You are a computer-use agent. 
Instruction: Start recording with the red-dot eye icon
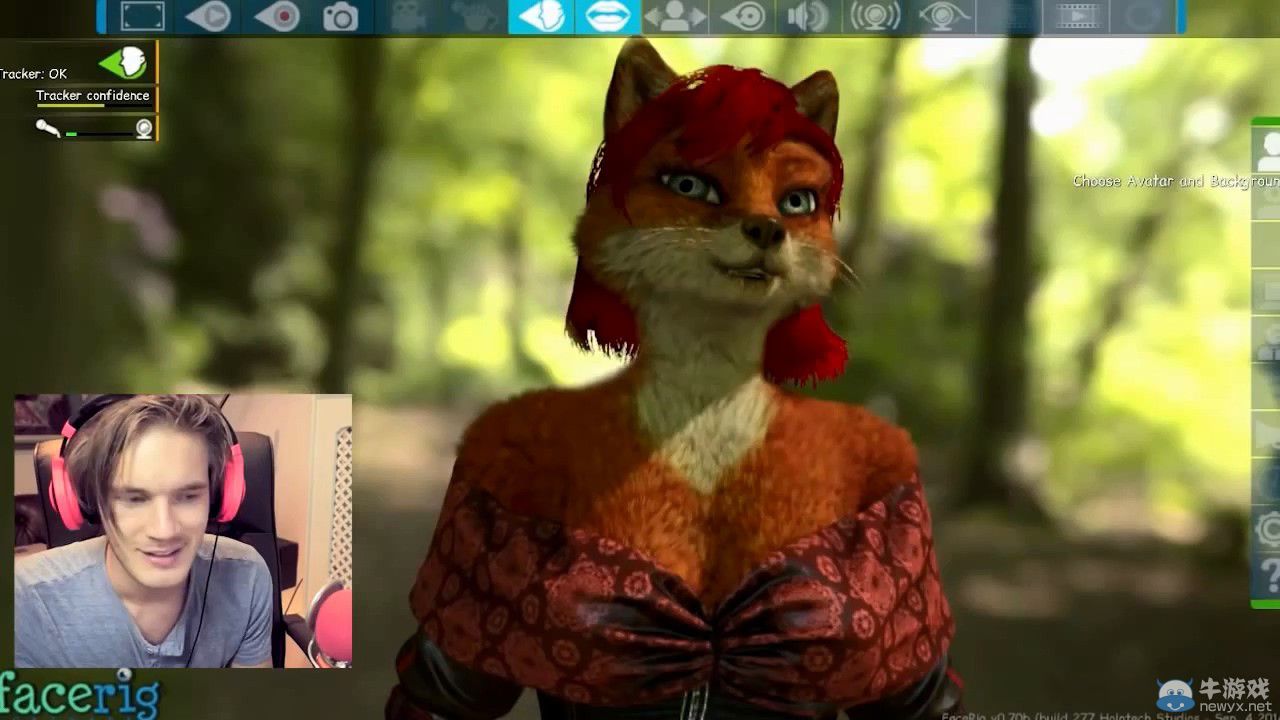pos(275,16)
